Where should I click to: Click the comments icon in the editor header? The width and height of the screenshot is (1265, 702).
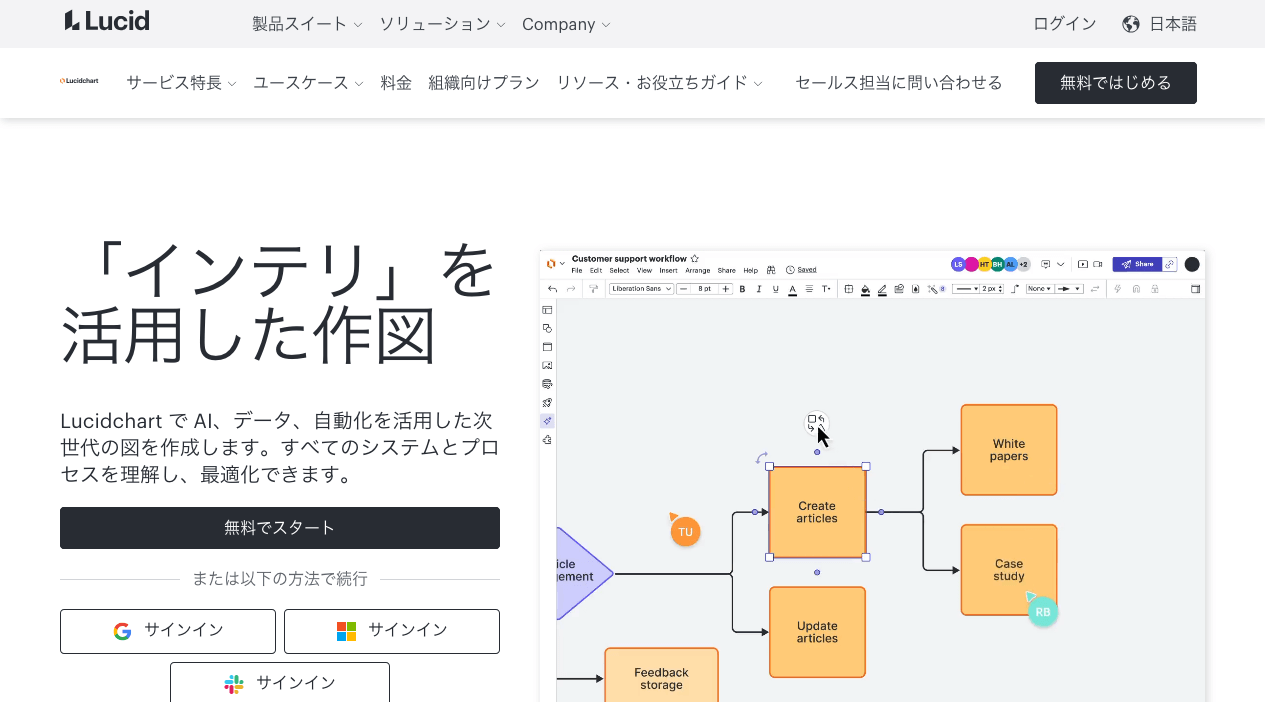[1046, 264]
